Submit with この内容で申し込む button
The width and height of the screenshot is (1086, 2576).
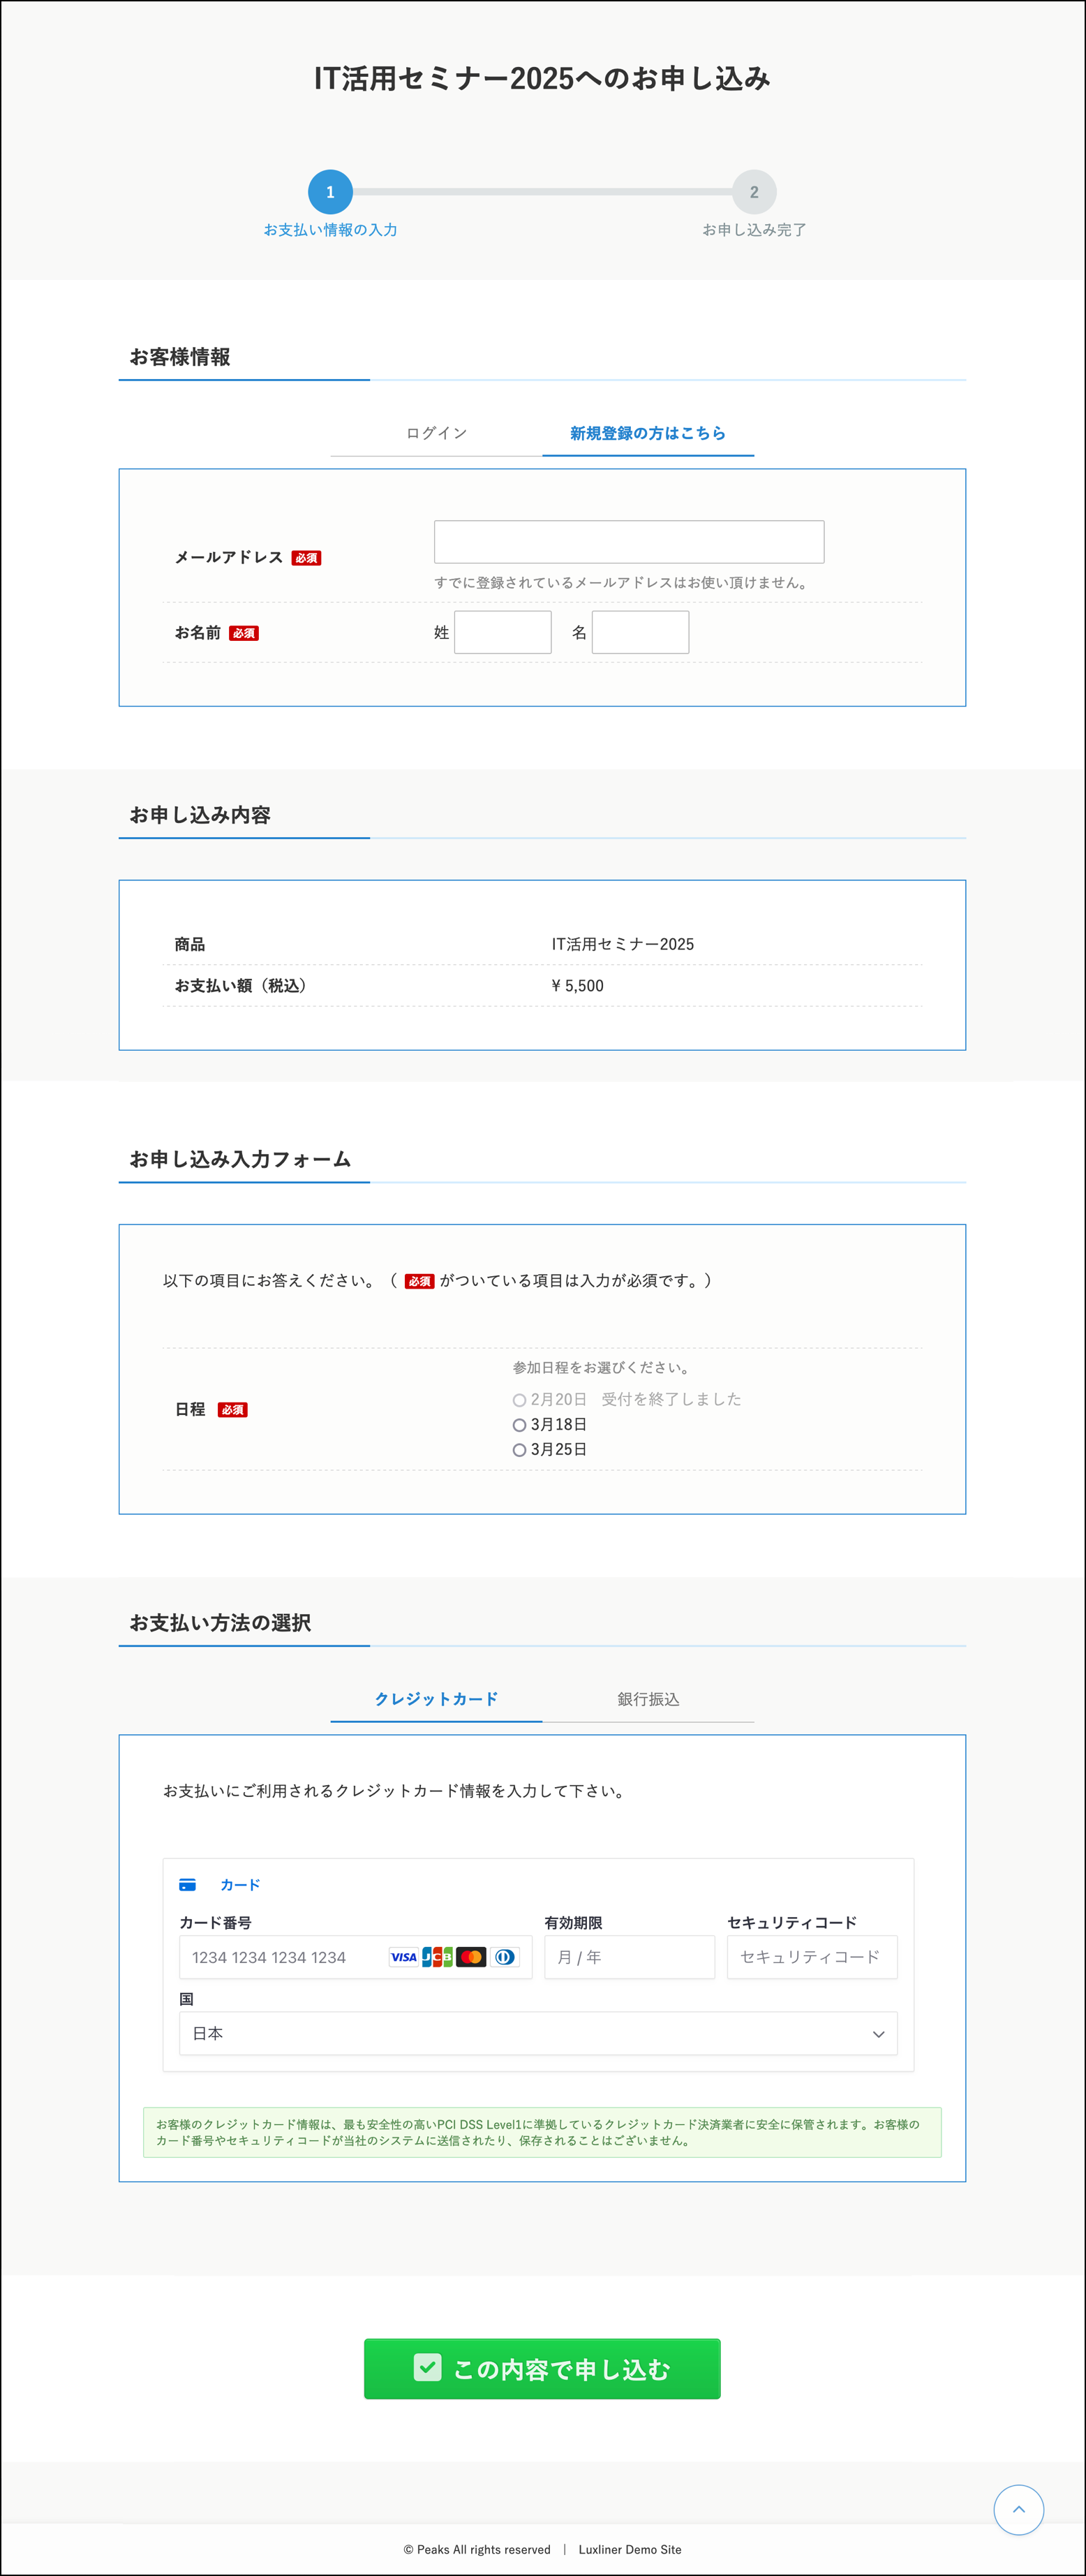click(542, 2369)
